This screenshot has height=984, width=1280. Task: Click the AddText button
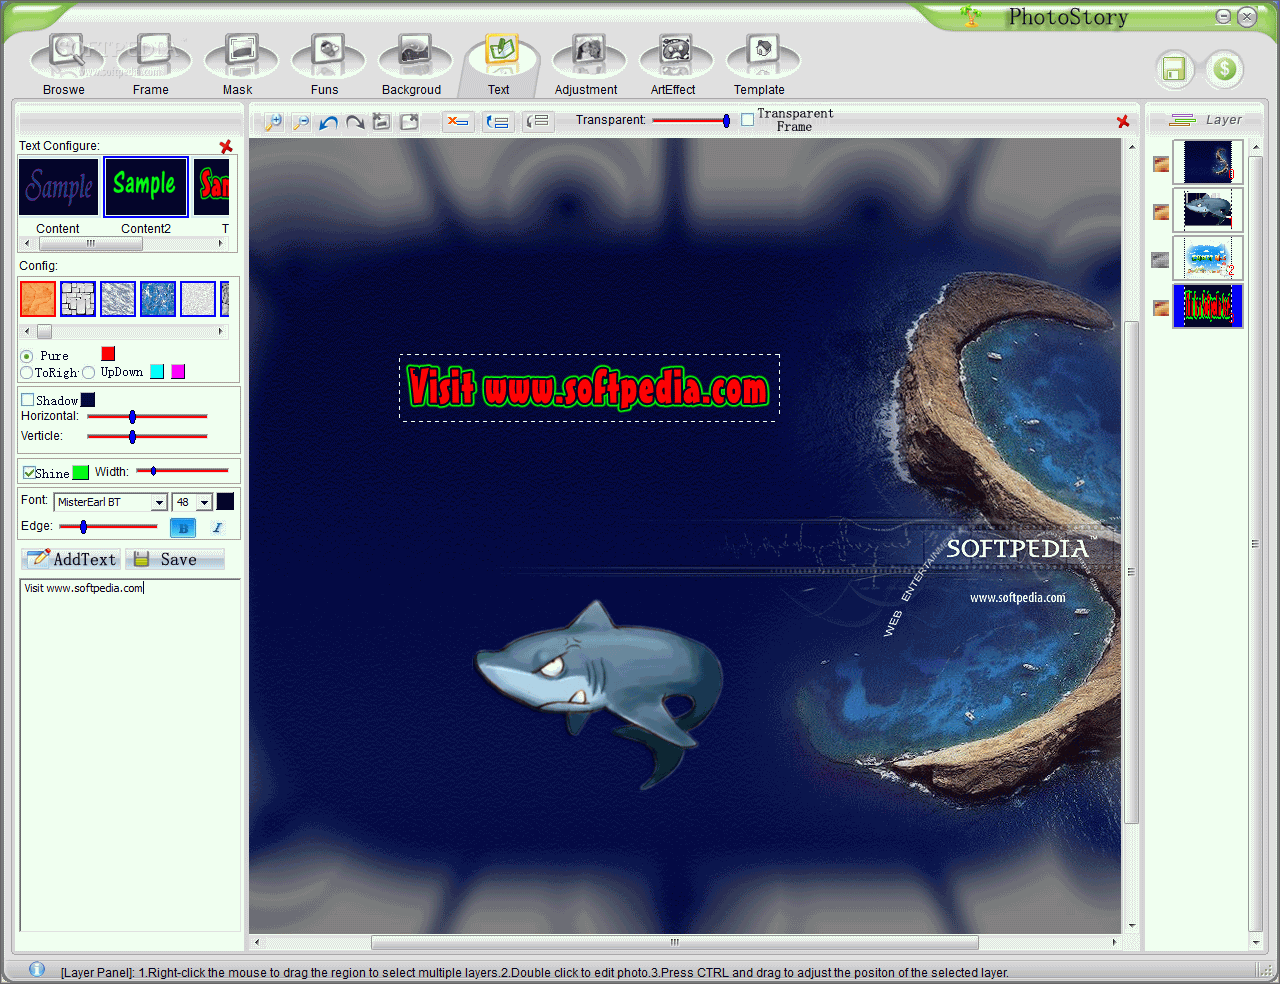coord(71,559)
